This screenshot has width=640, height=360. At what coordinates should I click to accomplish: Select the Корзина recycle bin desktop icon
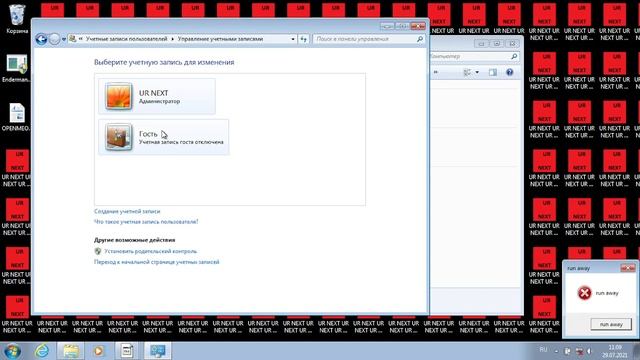(17, 19)
